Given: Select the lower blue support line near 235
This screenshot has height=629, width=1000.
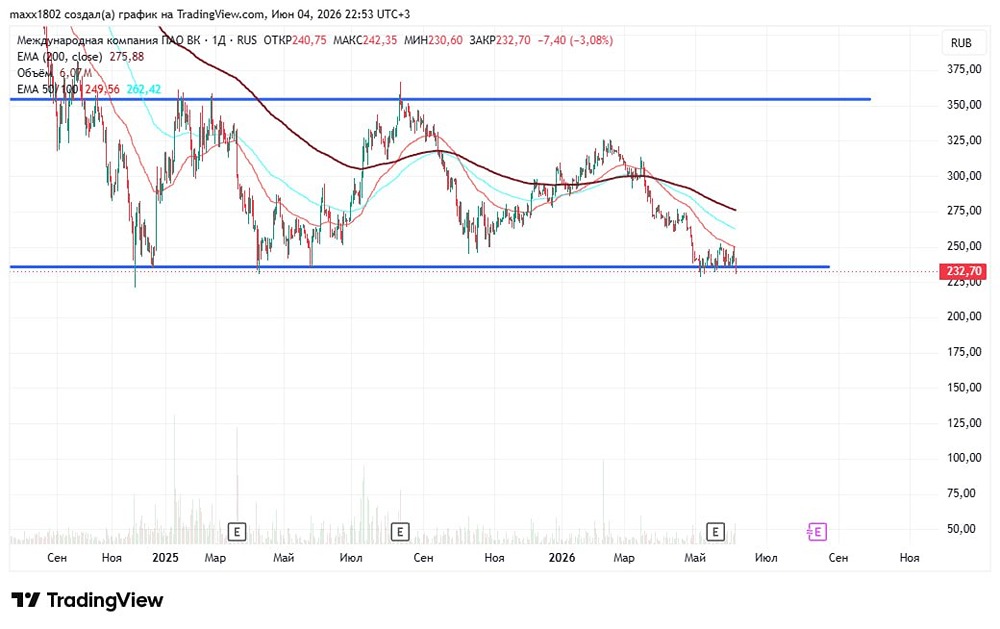Looking at the screenshot, I should point(420,267).
